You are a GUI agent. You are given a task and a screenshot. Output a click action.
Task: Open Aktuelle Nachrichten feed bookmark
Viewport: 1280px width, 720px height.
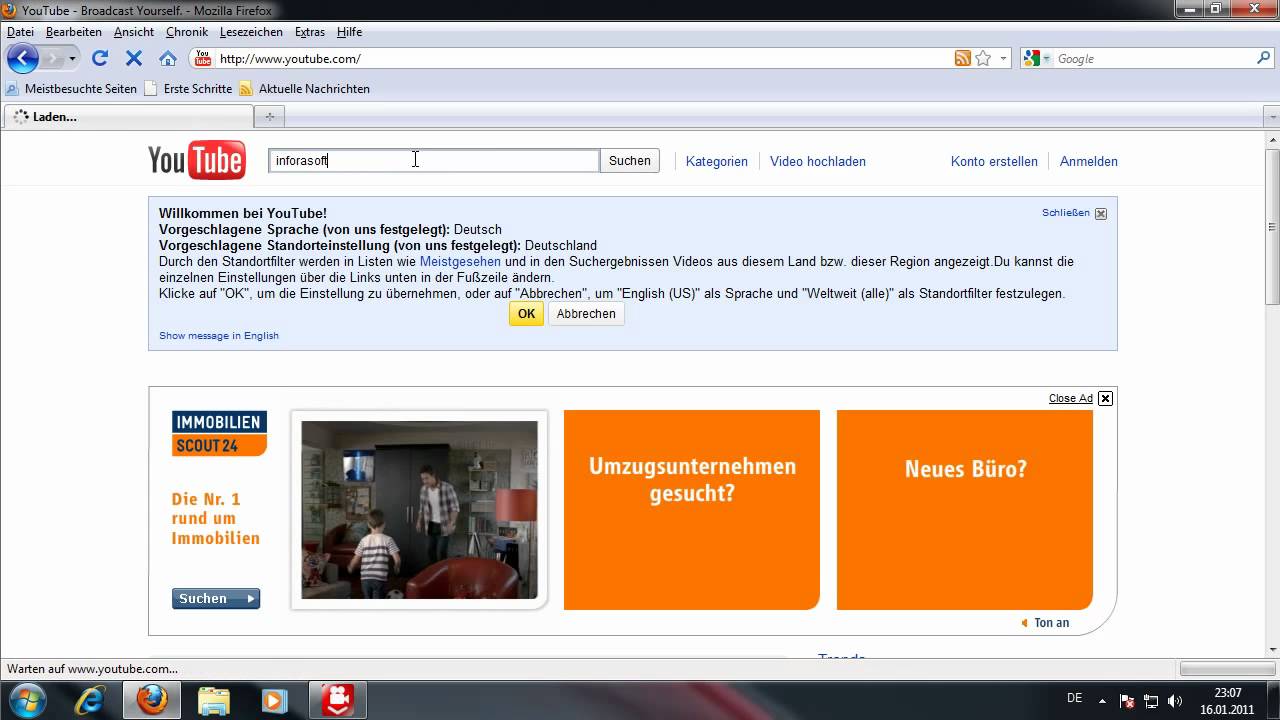pos(304,89)
